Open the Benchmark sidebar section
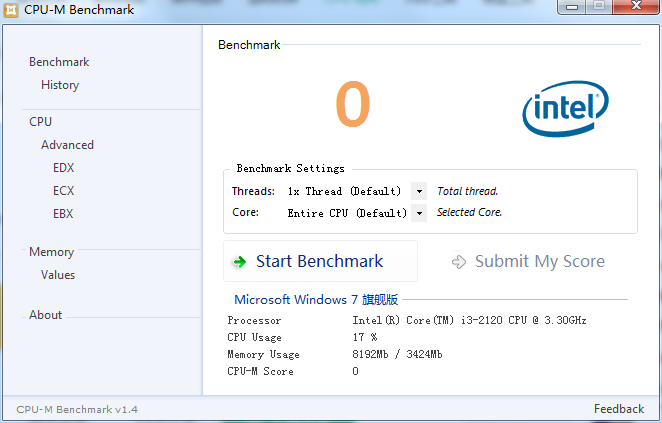Screen dimensions: 662x423 [59, 62]
